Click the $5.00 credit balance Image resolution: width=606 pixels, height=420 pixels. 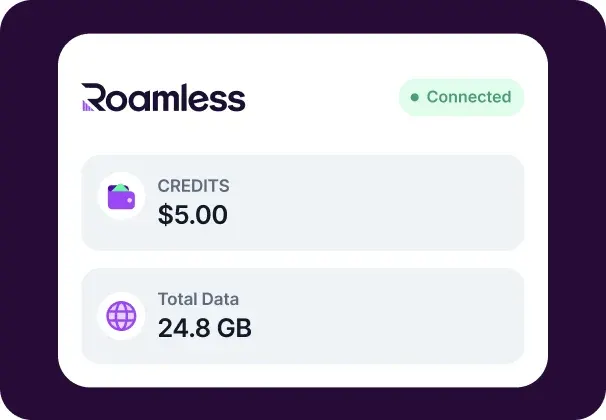pos(192,215)
